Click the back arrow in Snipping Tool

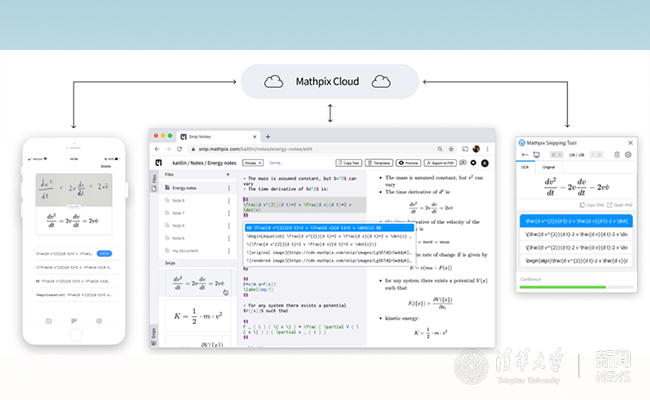(x=526, y=154)
